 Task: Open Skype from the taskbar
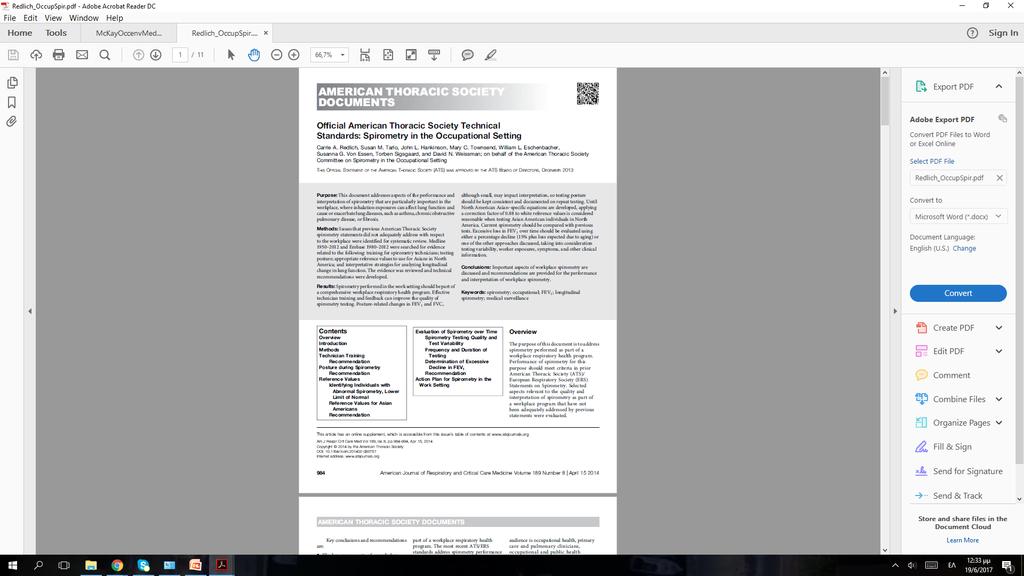[x=143, y=565]
